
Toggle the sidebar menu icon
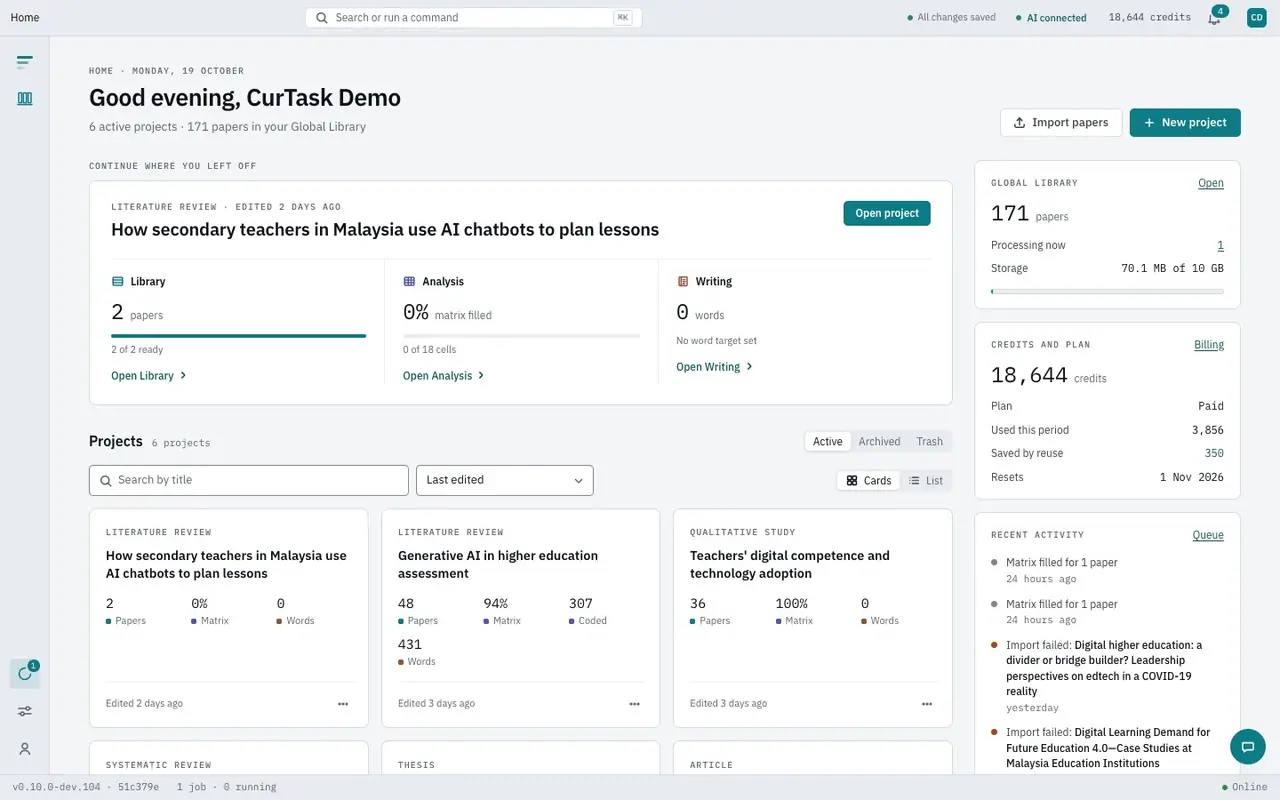point(25,62)
